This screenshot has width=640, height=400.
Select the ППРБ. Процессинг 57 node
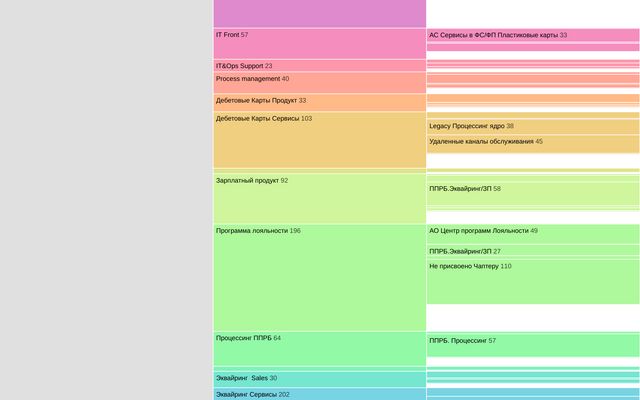[532, 345]
